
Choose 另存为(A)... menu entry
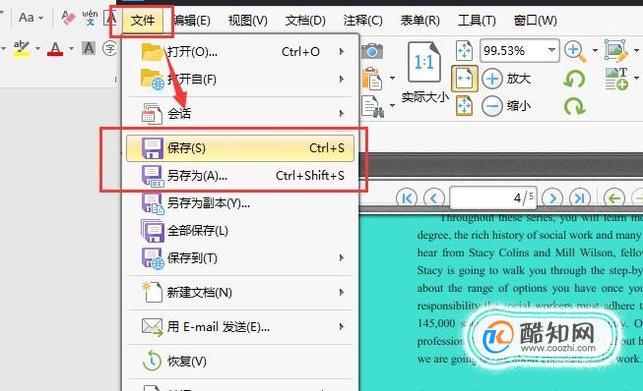(240, 176)
